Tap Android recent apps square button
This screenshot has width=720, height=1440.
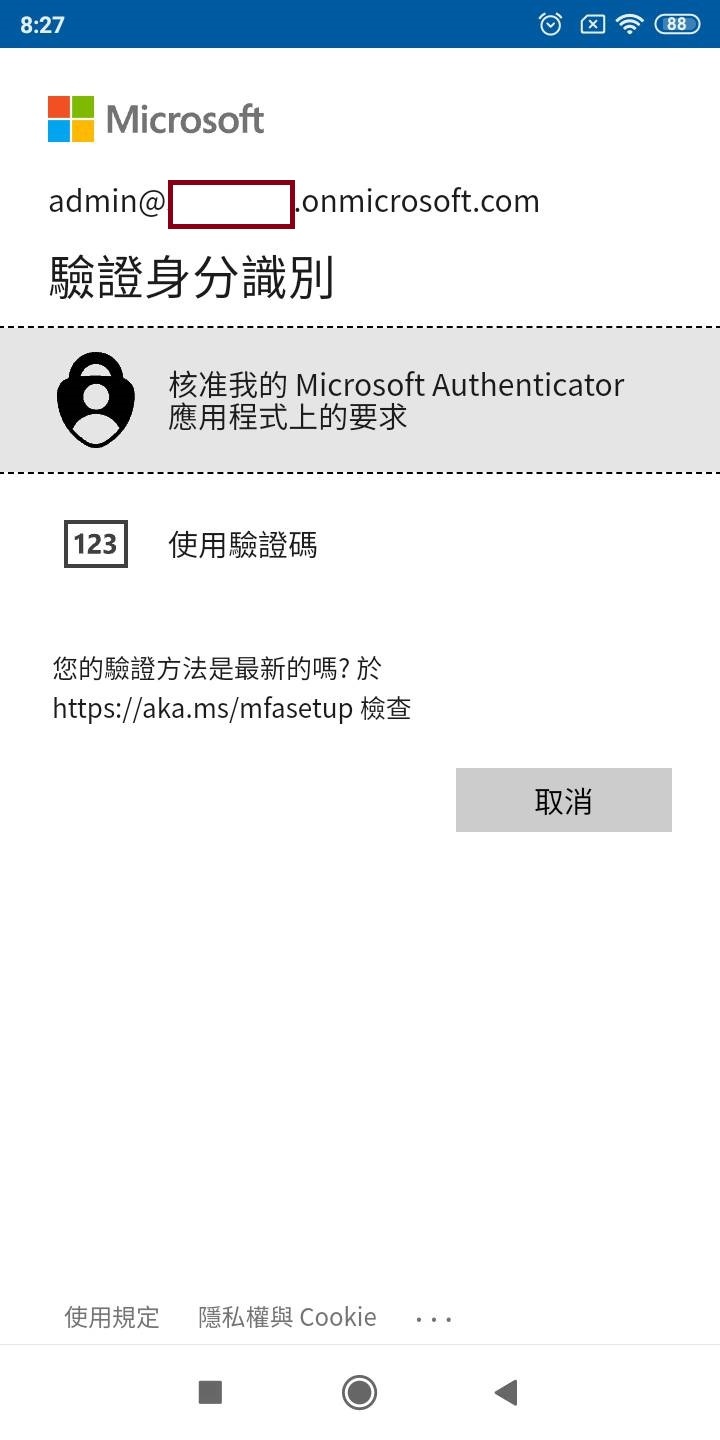tap(210, 1392)
